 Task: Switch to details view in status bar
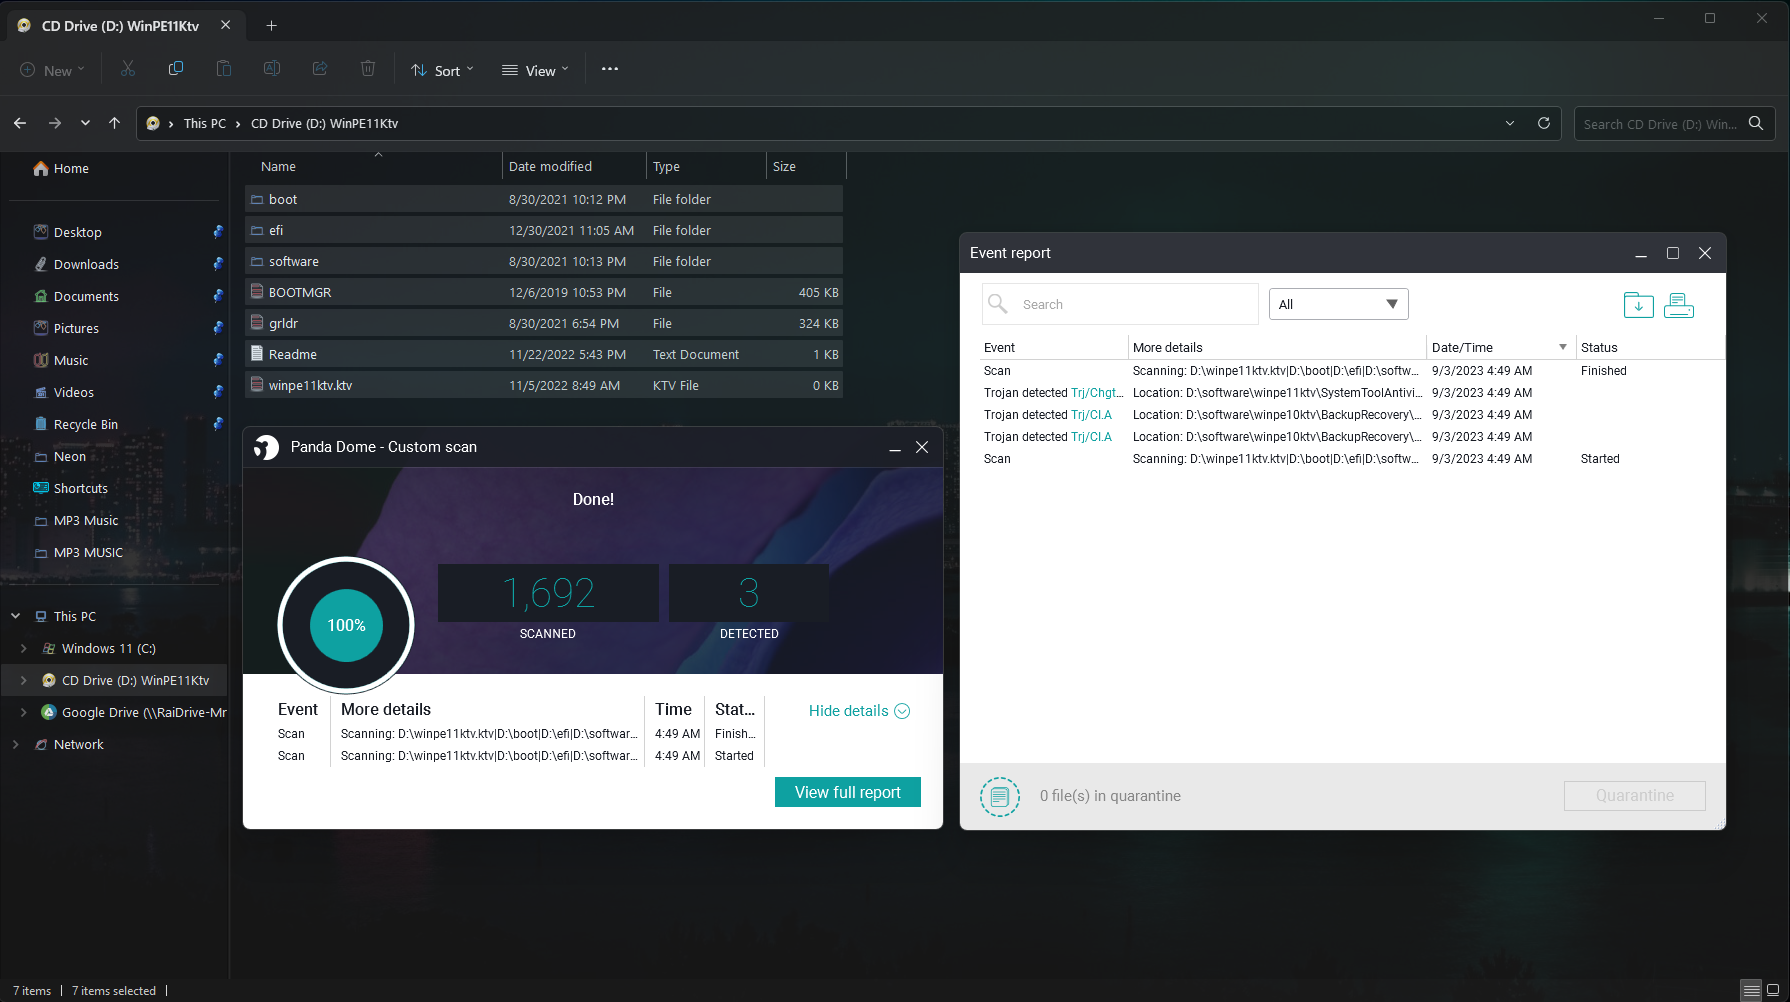[1751, 990]
